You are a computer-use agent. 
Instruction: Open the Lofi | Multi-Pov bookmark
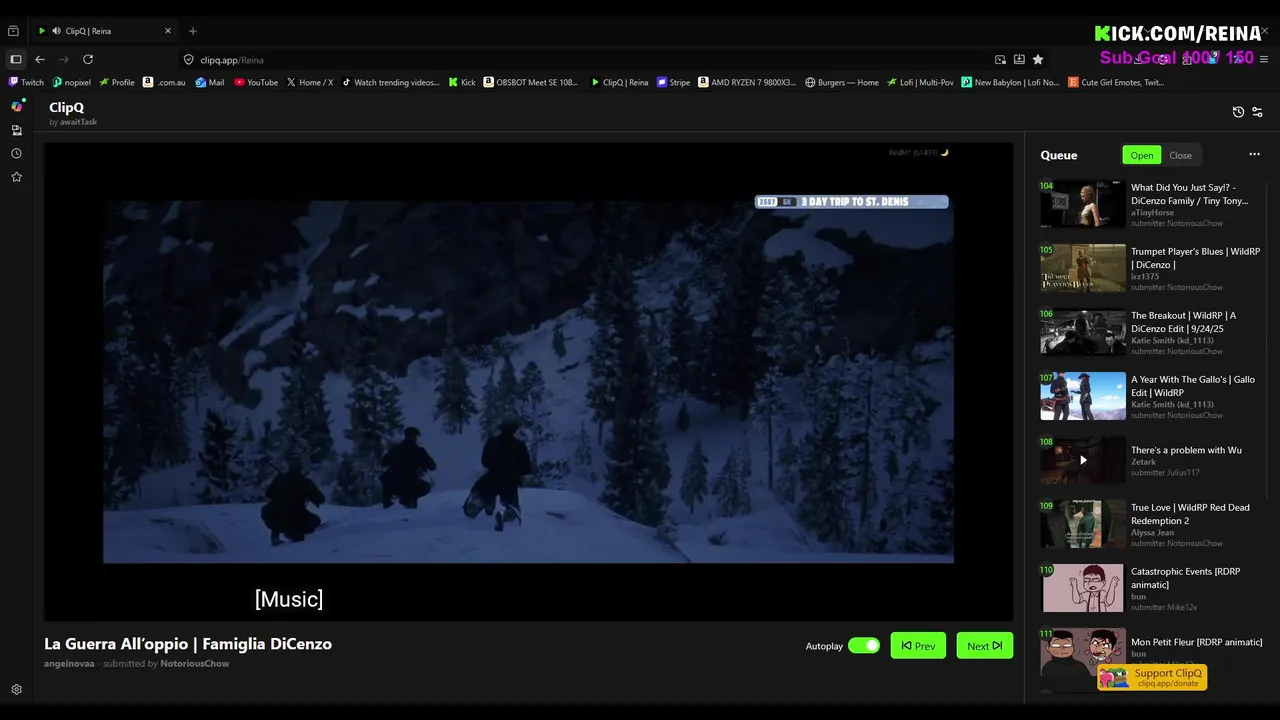point(920,82)
